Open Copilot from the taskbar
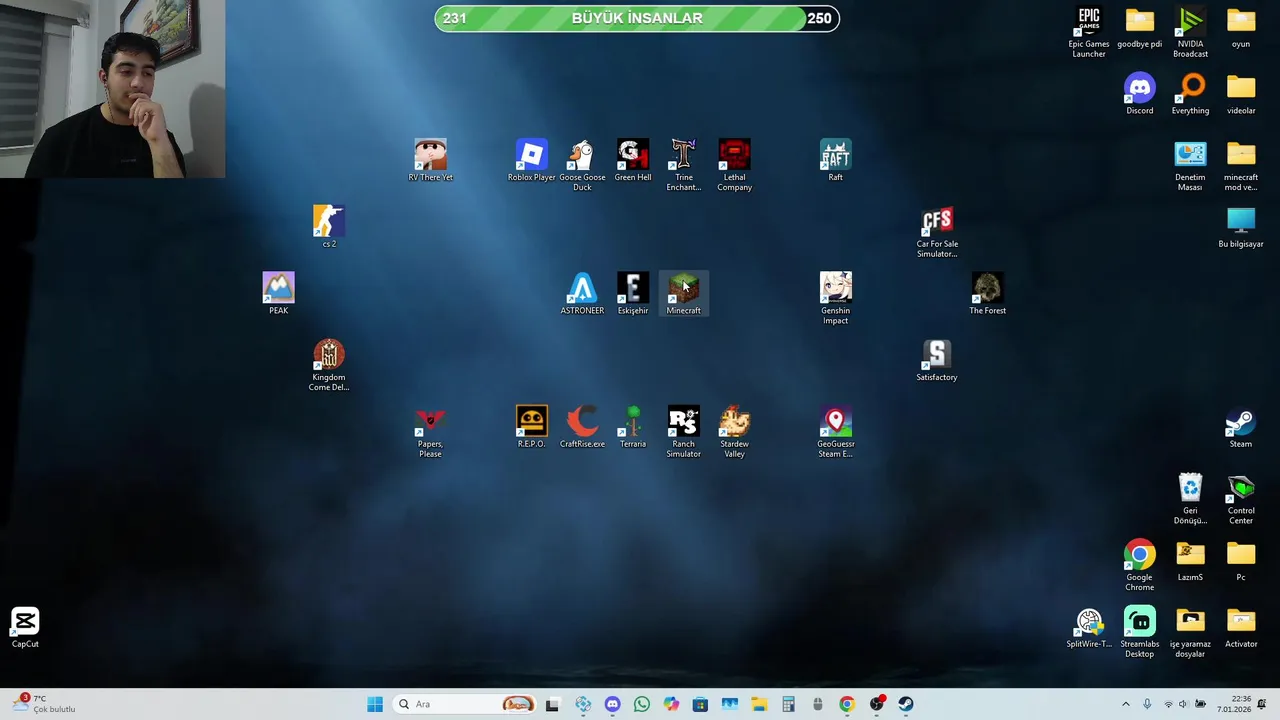 671,704
